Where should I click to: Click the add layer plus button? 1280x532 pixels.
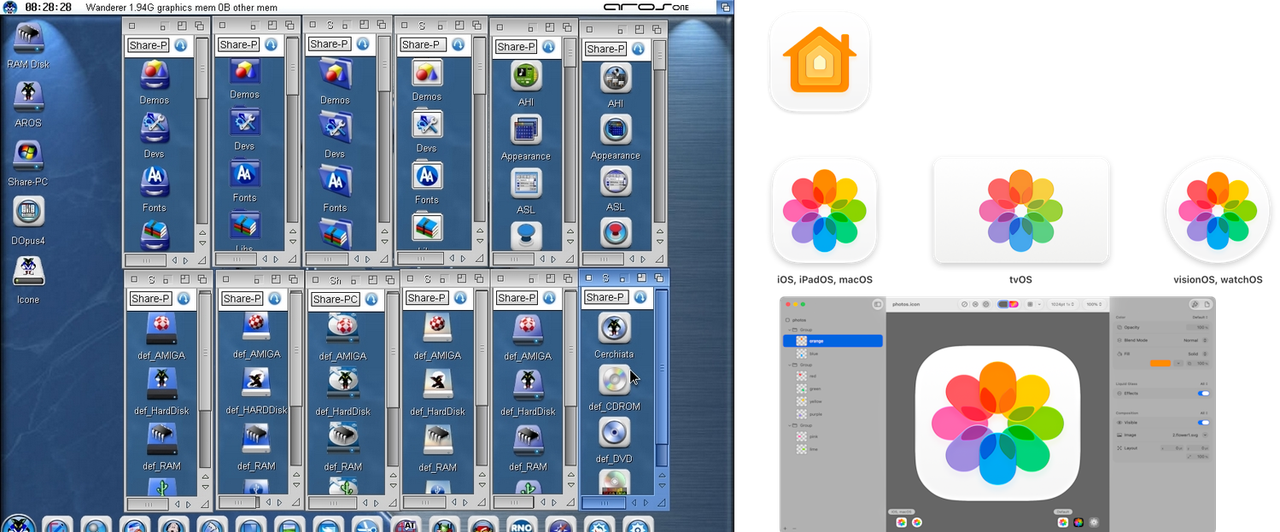coord(787,528)
